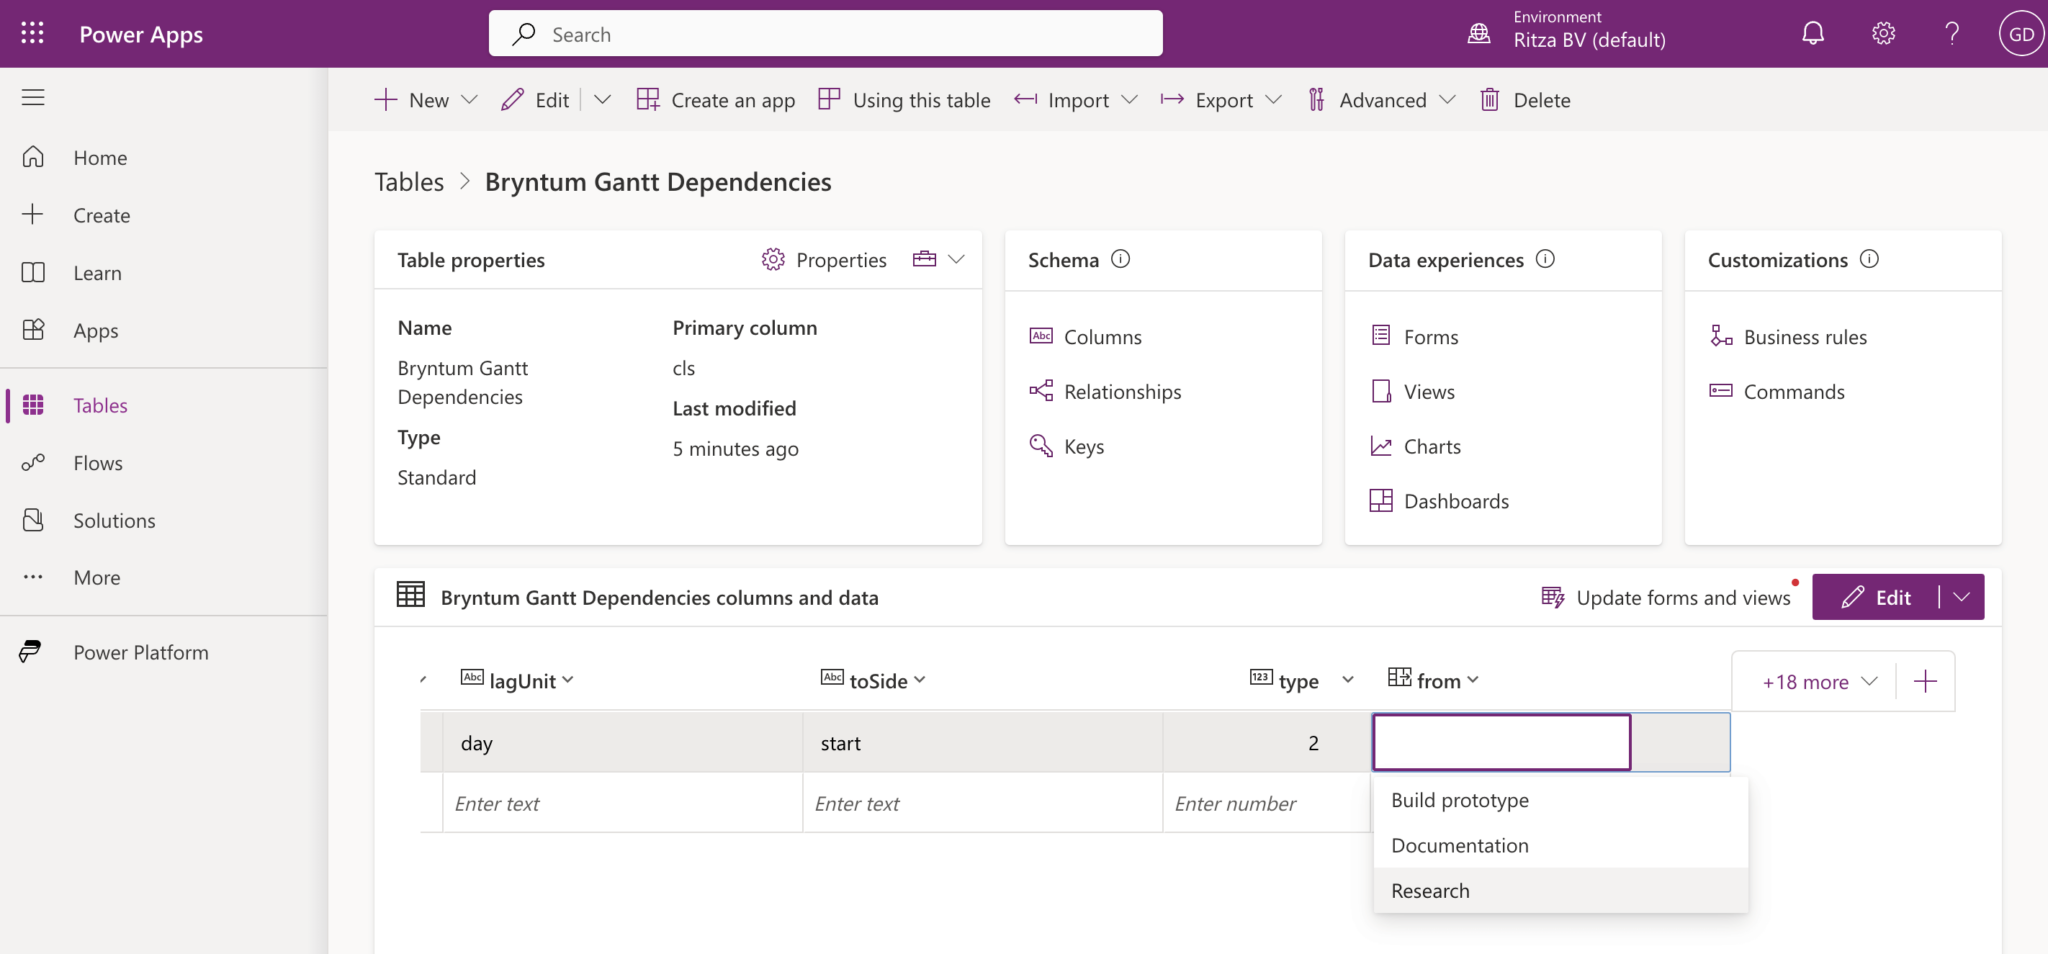Open from column header menu
This screenshot has height=954, width=2048.
tap(1472, 680)
